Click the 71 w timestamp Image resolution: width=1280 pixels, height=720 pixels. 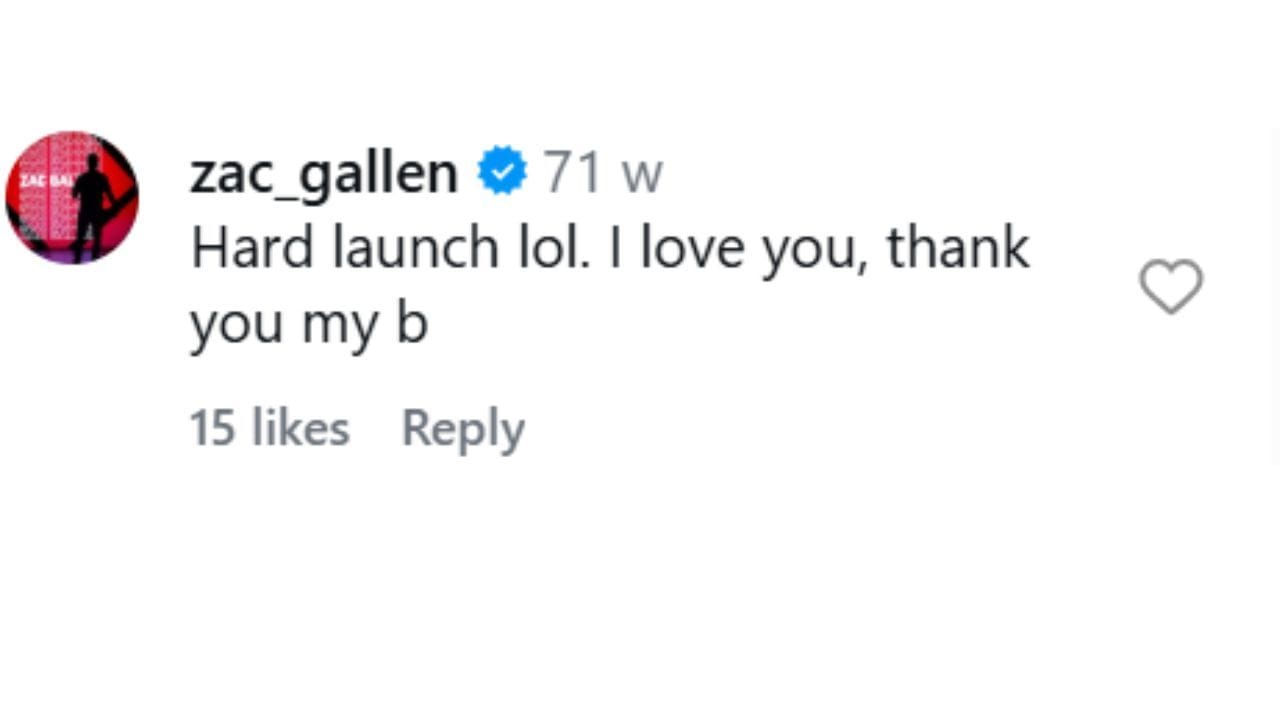pyautogui.click(x=603, y=173)
